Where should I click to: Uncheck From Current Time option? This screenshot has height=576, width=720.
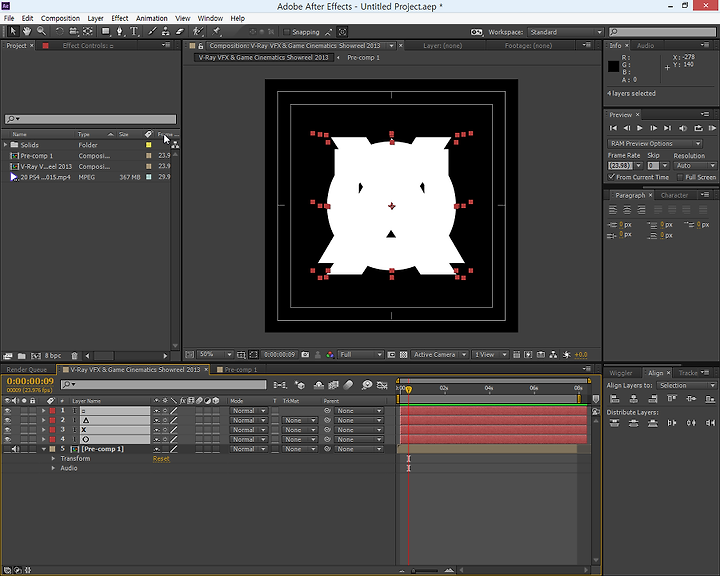pos(612,177)
